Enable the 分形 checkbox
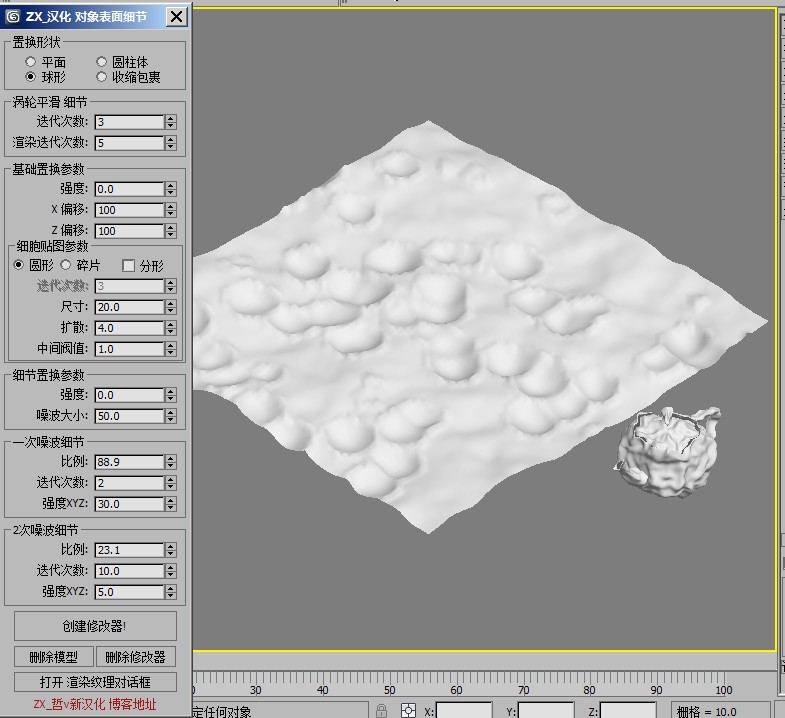The image size is (785, 718). click(x=129, y=265)
